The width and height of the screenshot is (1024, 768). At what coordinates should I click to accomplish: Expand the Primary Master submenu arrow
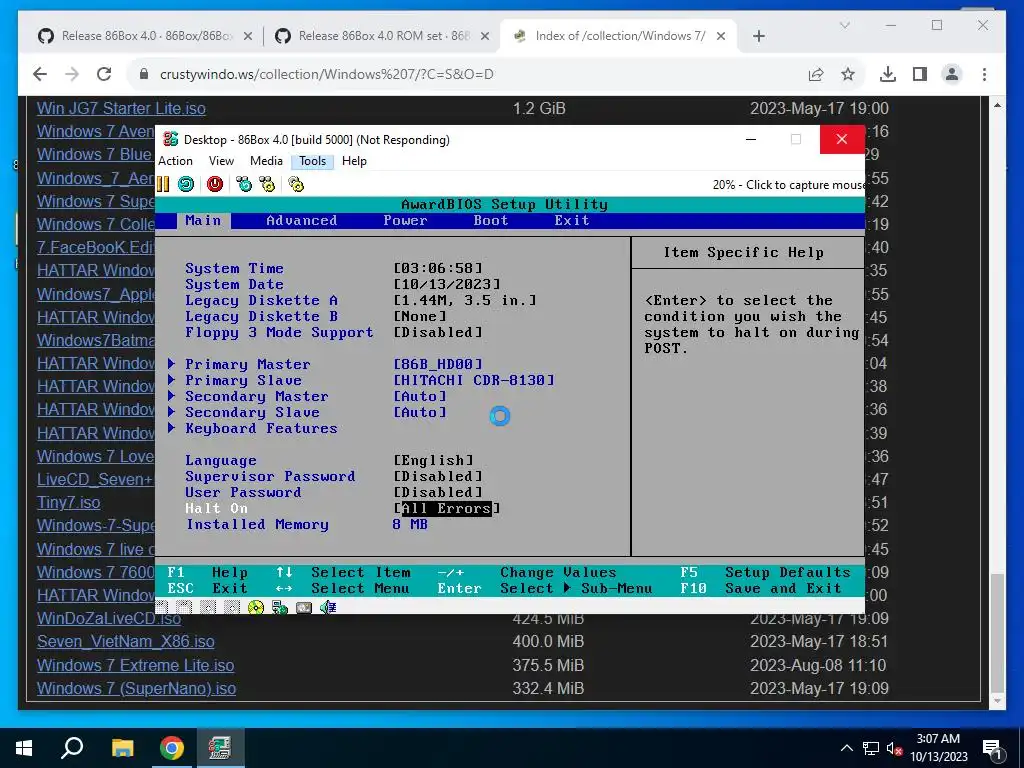tap(171, 363)
